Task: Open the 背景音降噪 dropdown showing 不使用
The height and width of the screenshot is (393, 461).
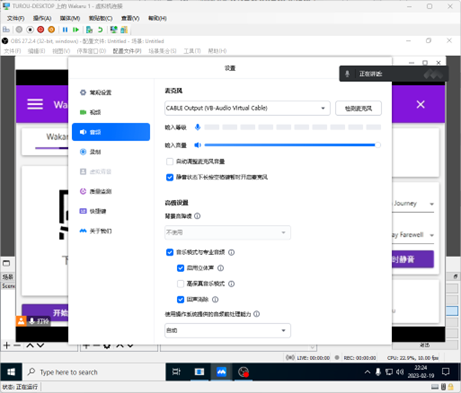Action: click(228, 232)
